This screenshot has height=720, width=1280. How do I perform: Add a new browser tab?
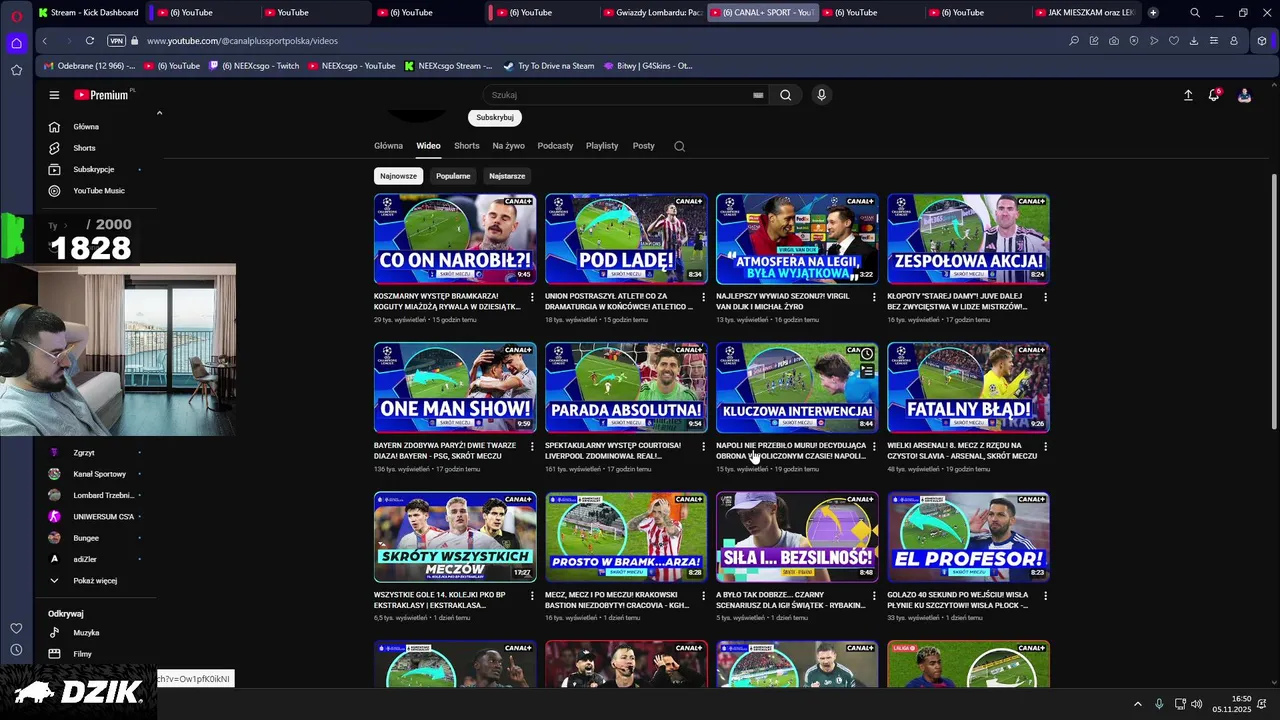click(1153, 13)
